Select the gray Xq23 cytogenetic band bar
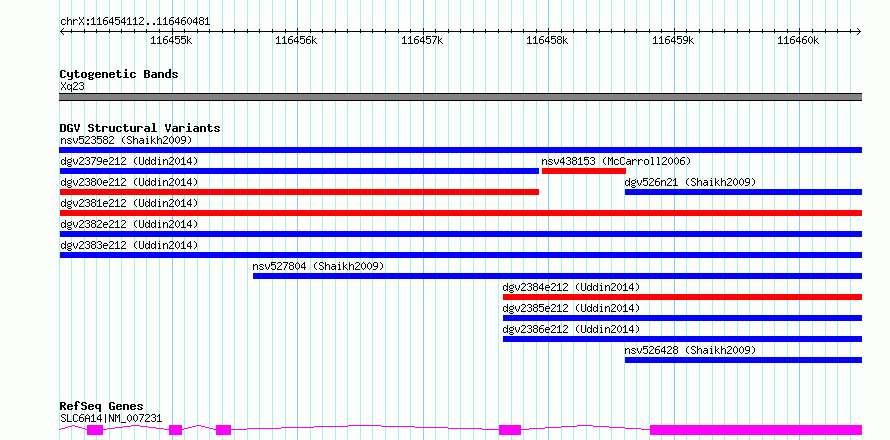 [x=461, y=97]
